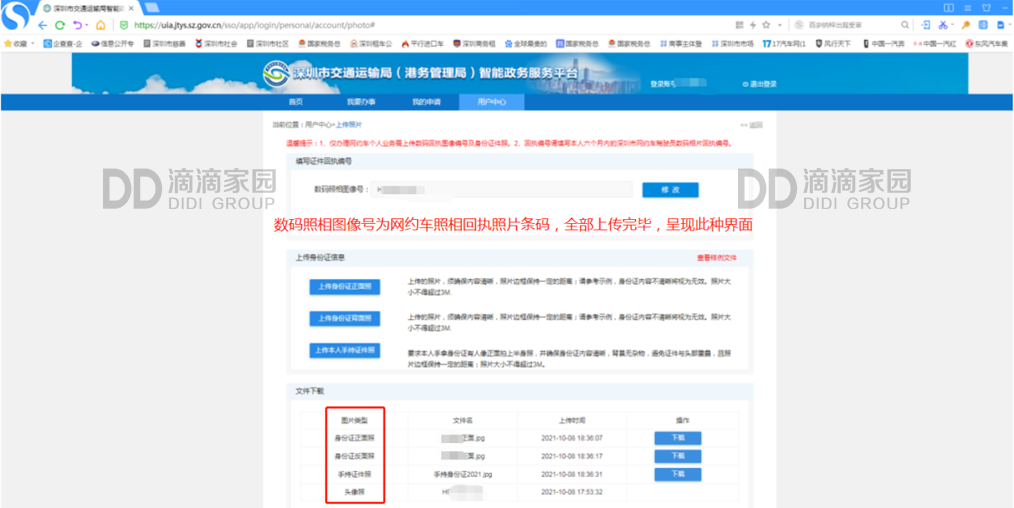Click the 上传身份证背面照 button
Viewport: 1014px width, 508px height.
[x=345, y=319]
